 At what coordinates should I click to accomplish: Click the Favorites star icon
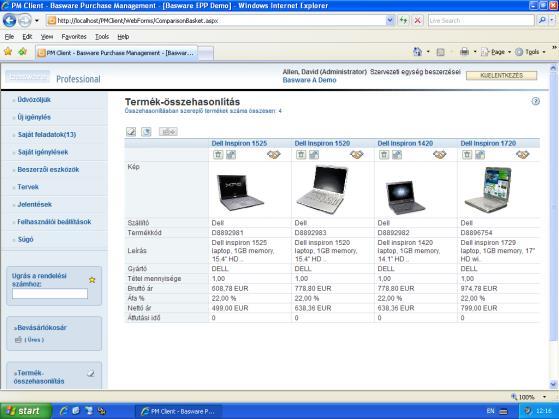(8, 52)
